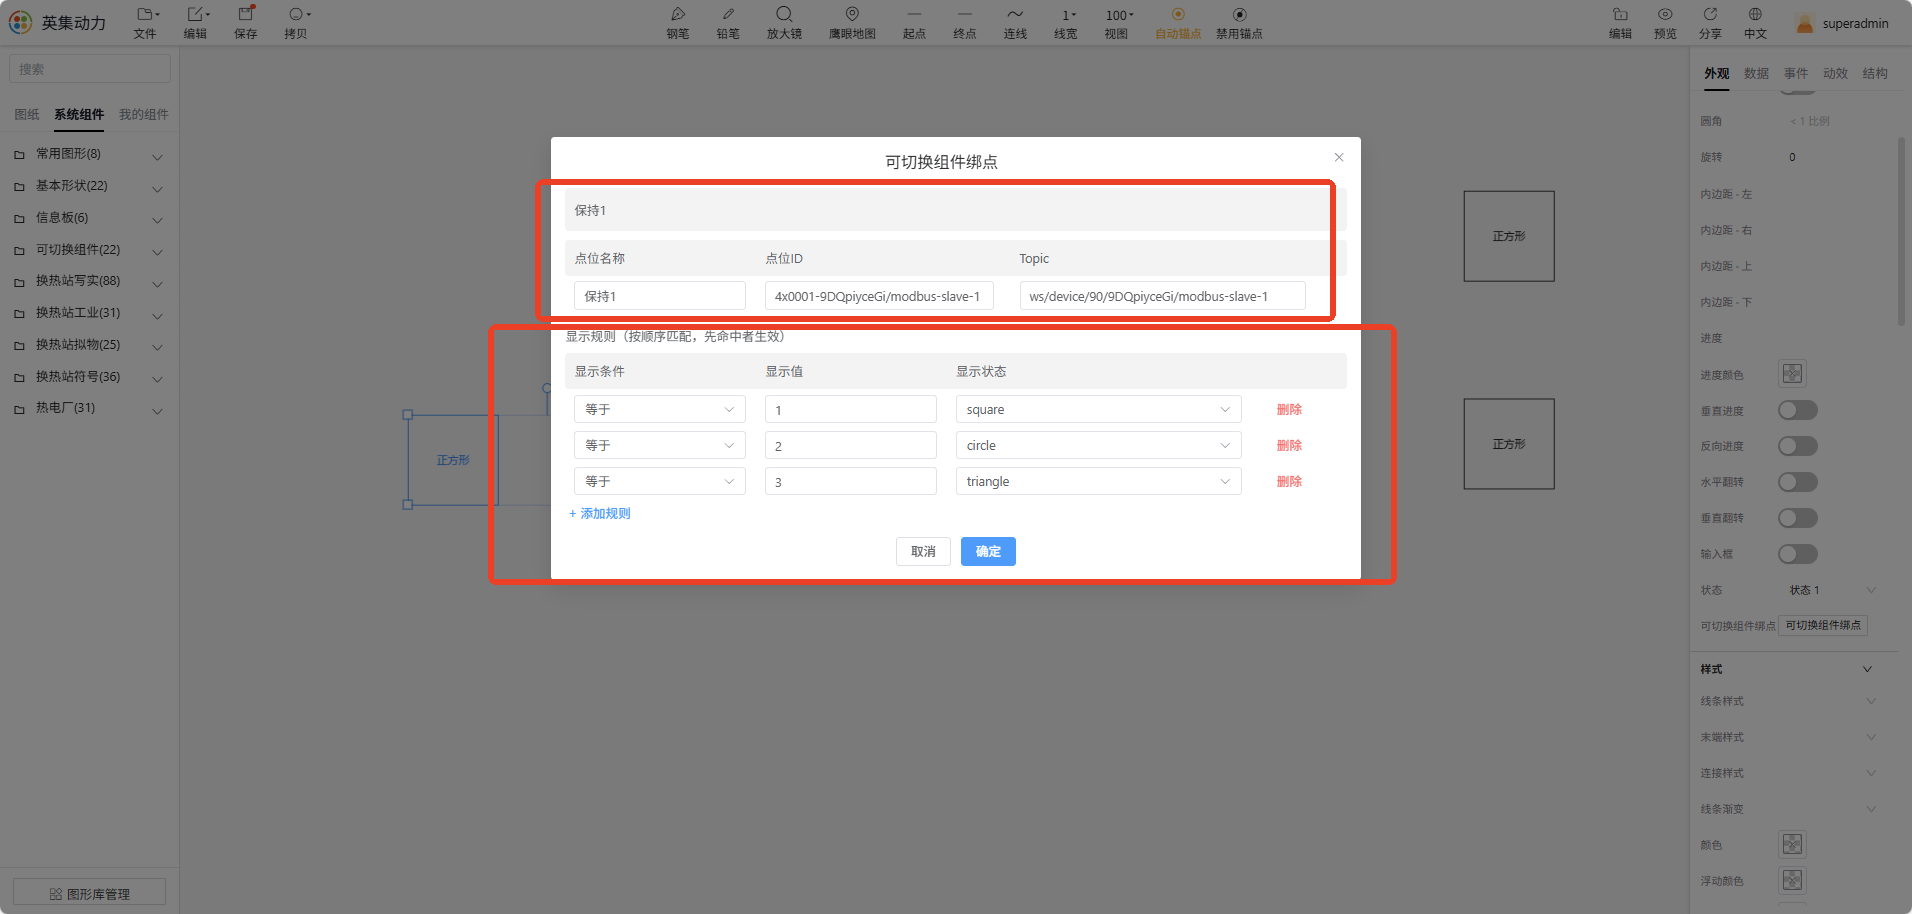Open the 浮动颜色 color swatch
The height and width of the screenshot is (914, 1912).
[x=1792, y=880]
